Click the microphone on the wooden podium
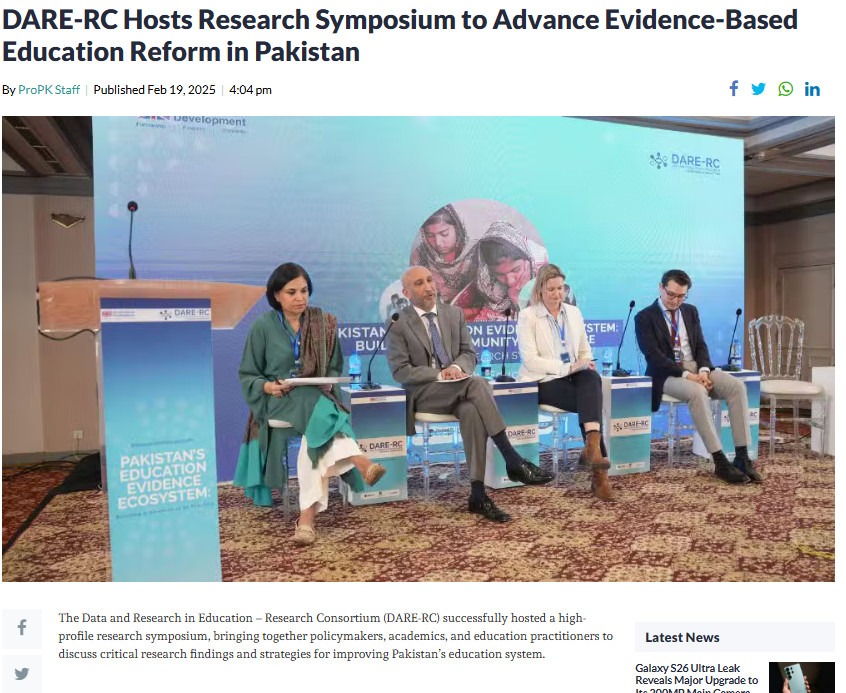The image size is (846, 693). (132, 240)
